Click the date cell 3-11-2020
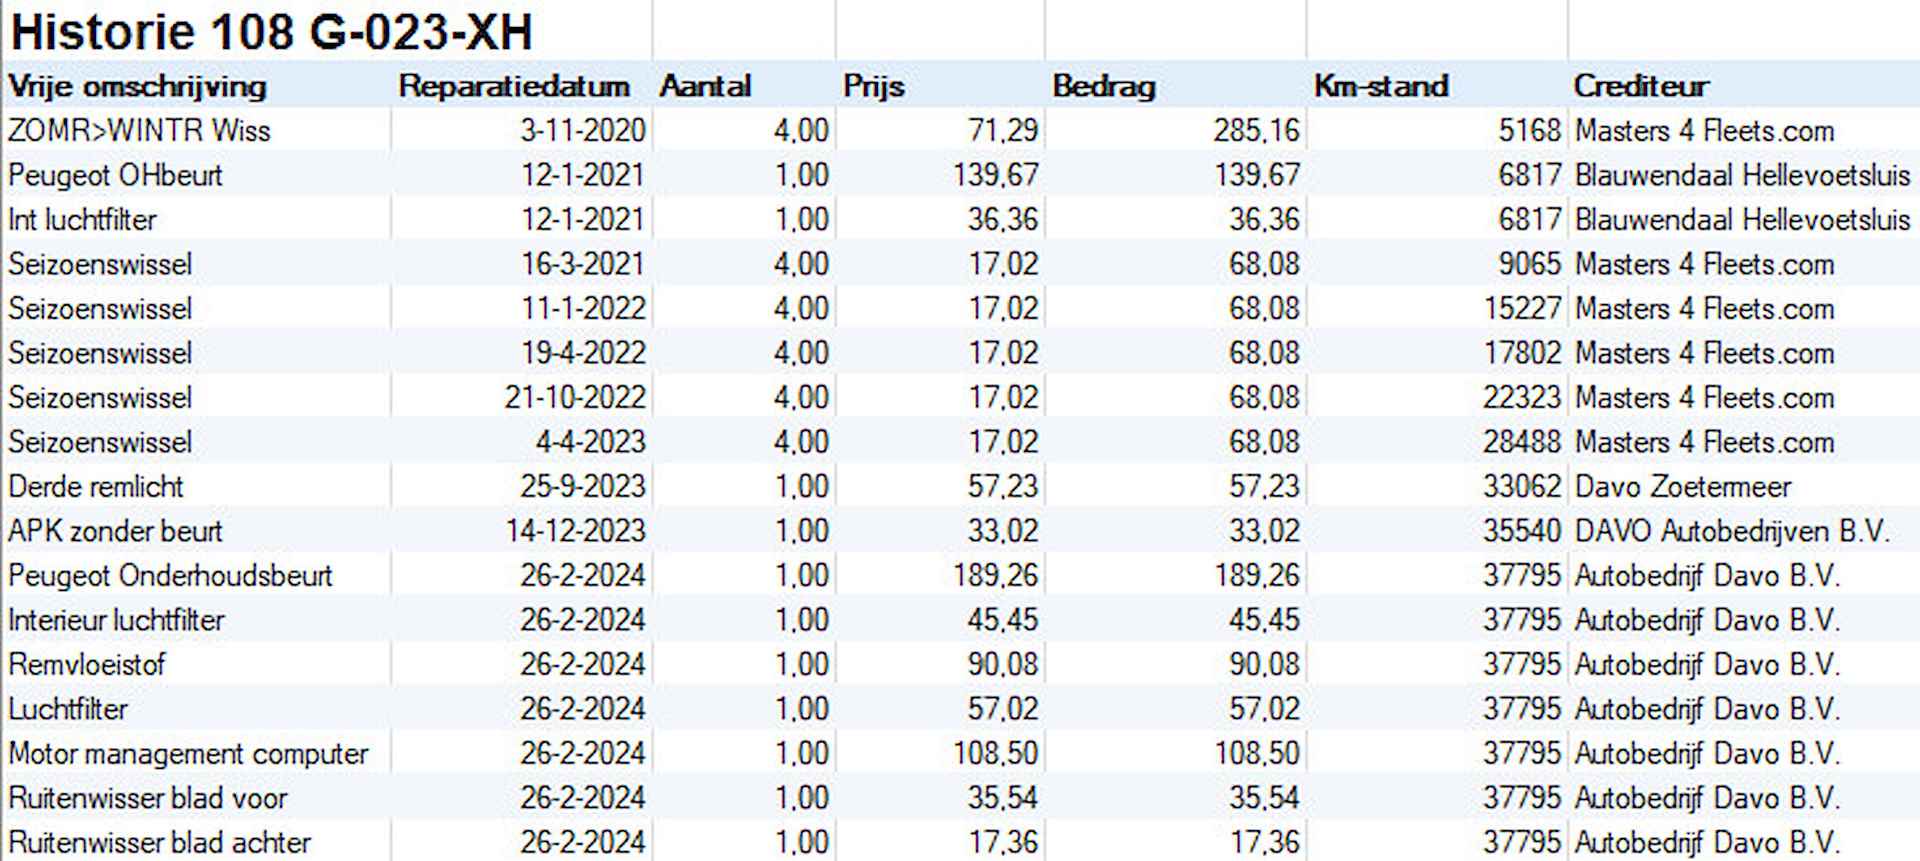Viewport: 1920px width, 861px height. point(583,130)
